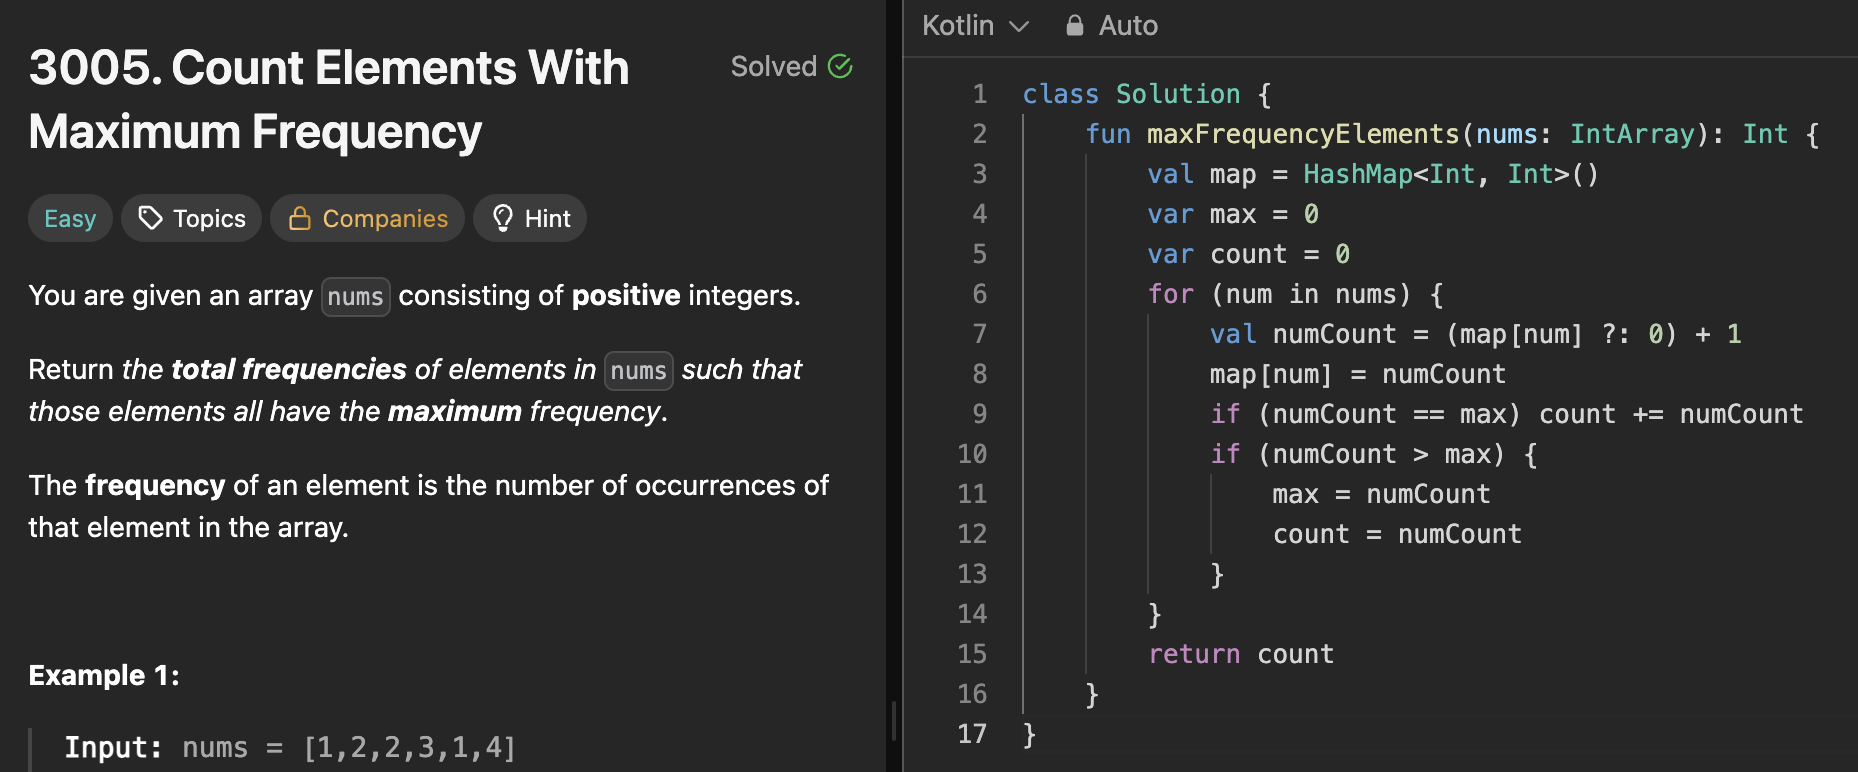Click the Example 1 input text

click(x=290, y=748)
